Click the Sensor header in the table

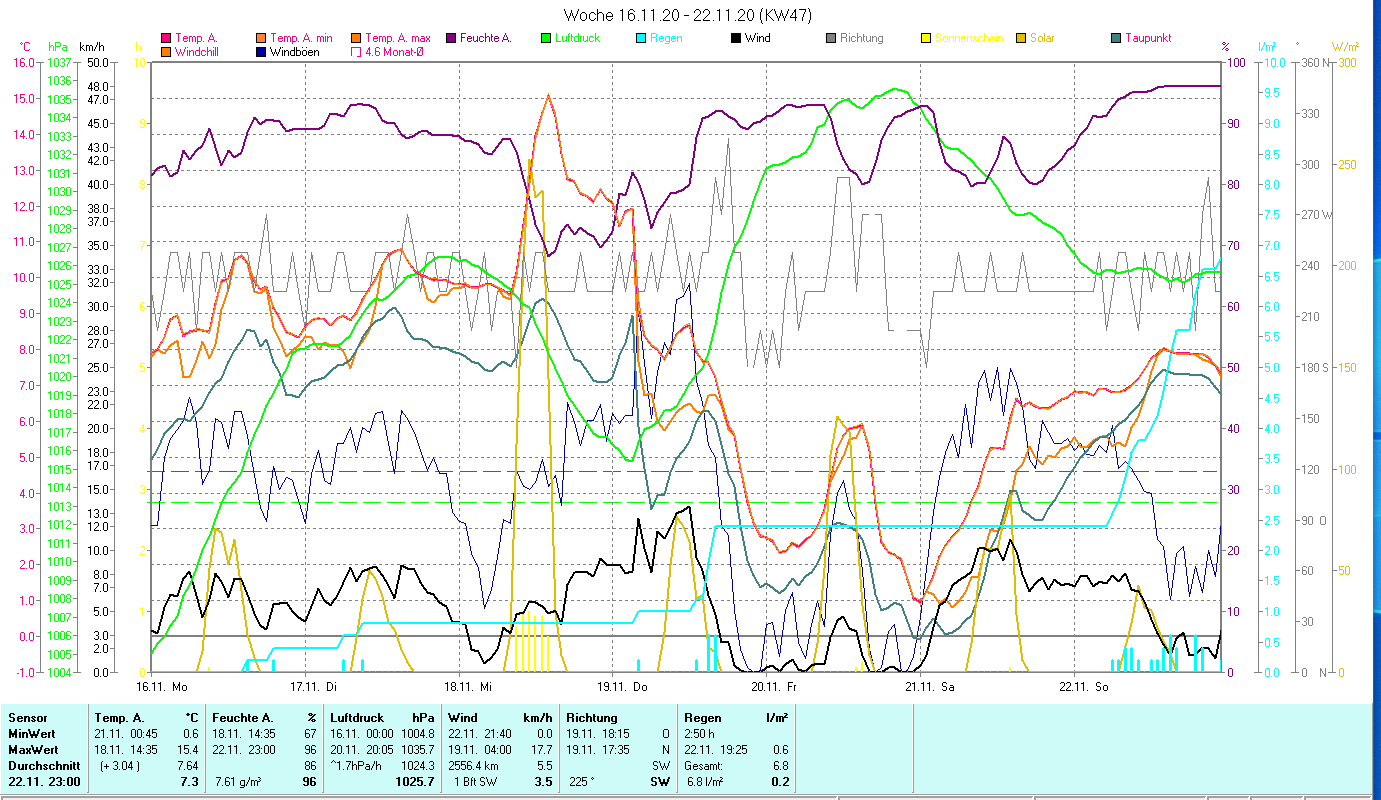pyautogui.click(x=26, y=718)
